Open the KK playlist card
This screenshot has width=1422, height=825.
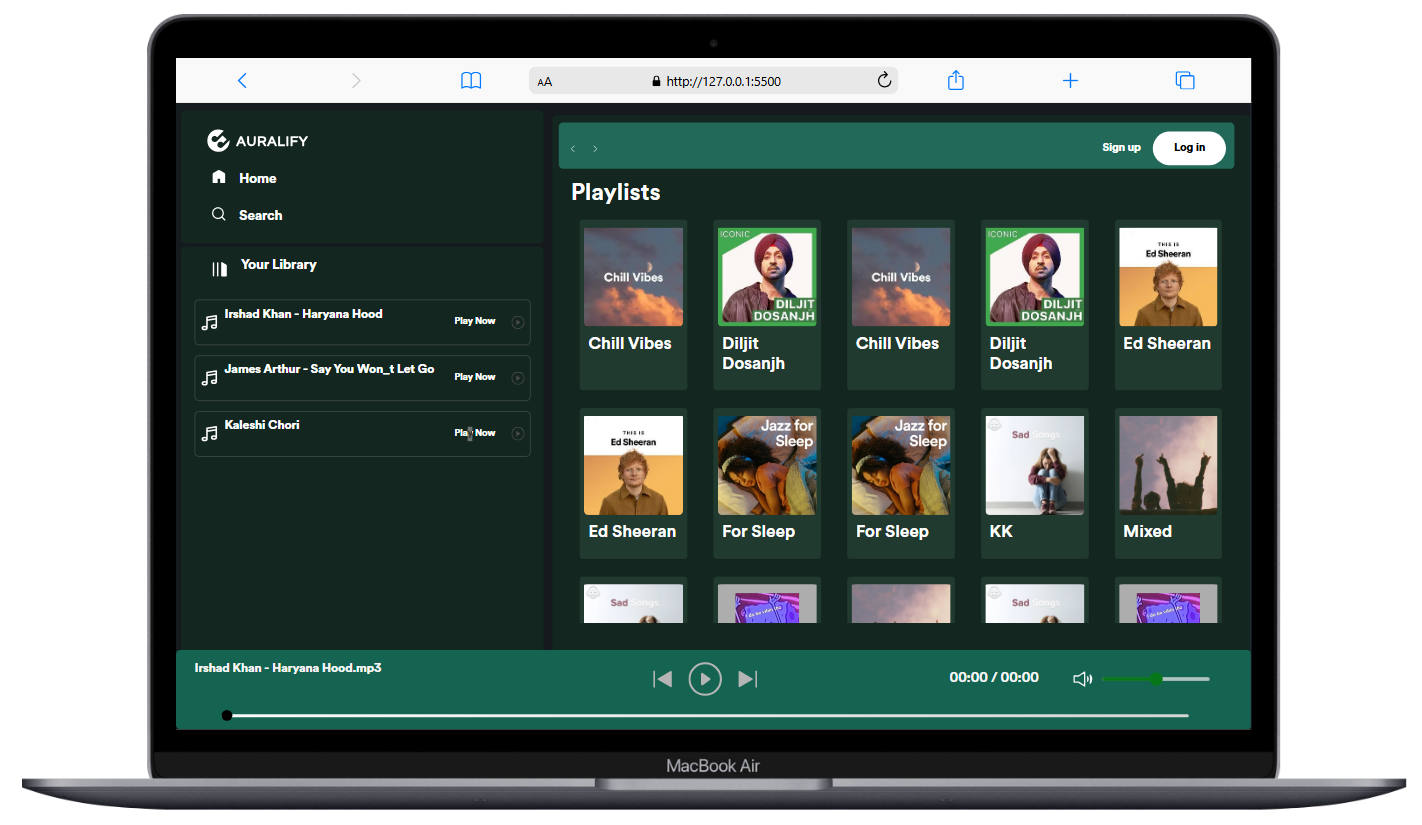[1035, 483]
